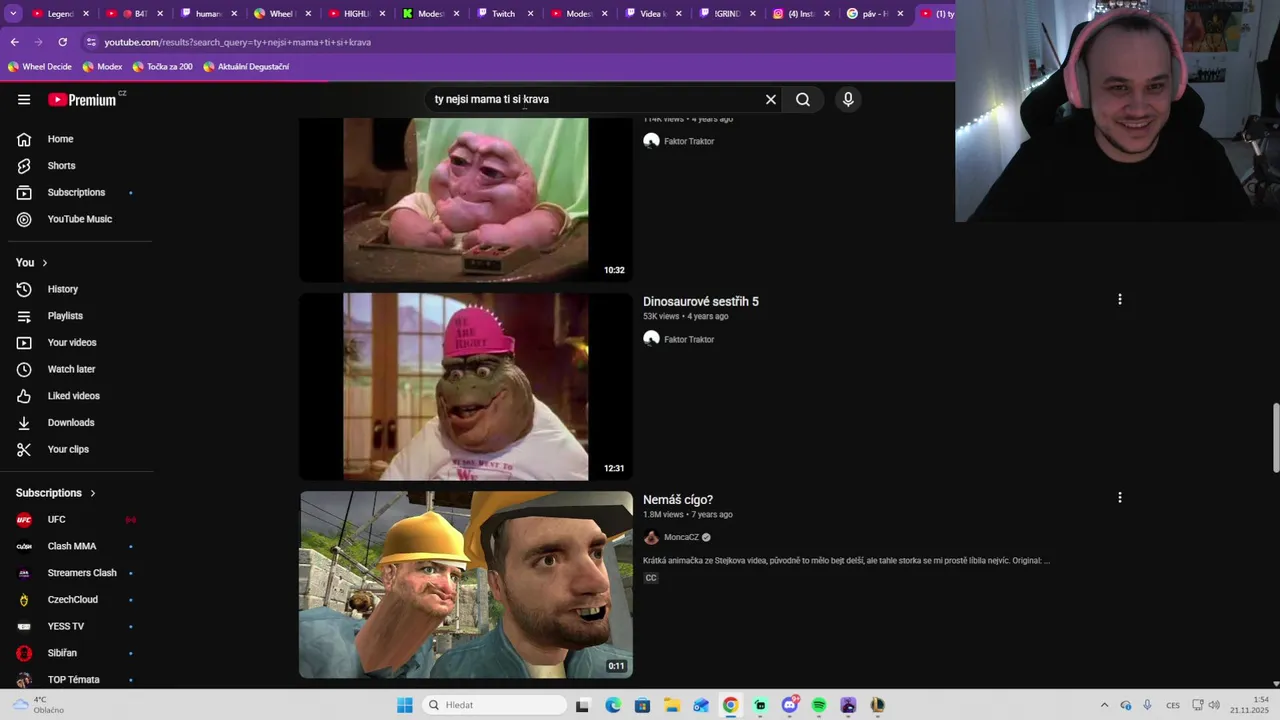Run search with the magnifier button
The width and height of the screenshot is (1280, 720).
coord(803,100)
